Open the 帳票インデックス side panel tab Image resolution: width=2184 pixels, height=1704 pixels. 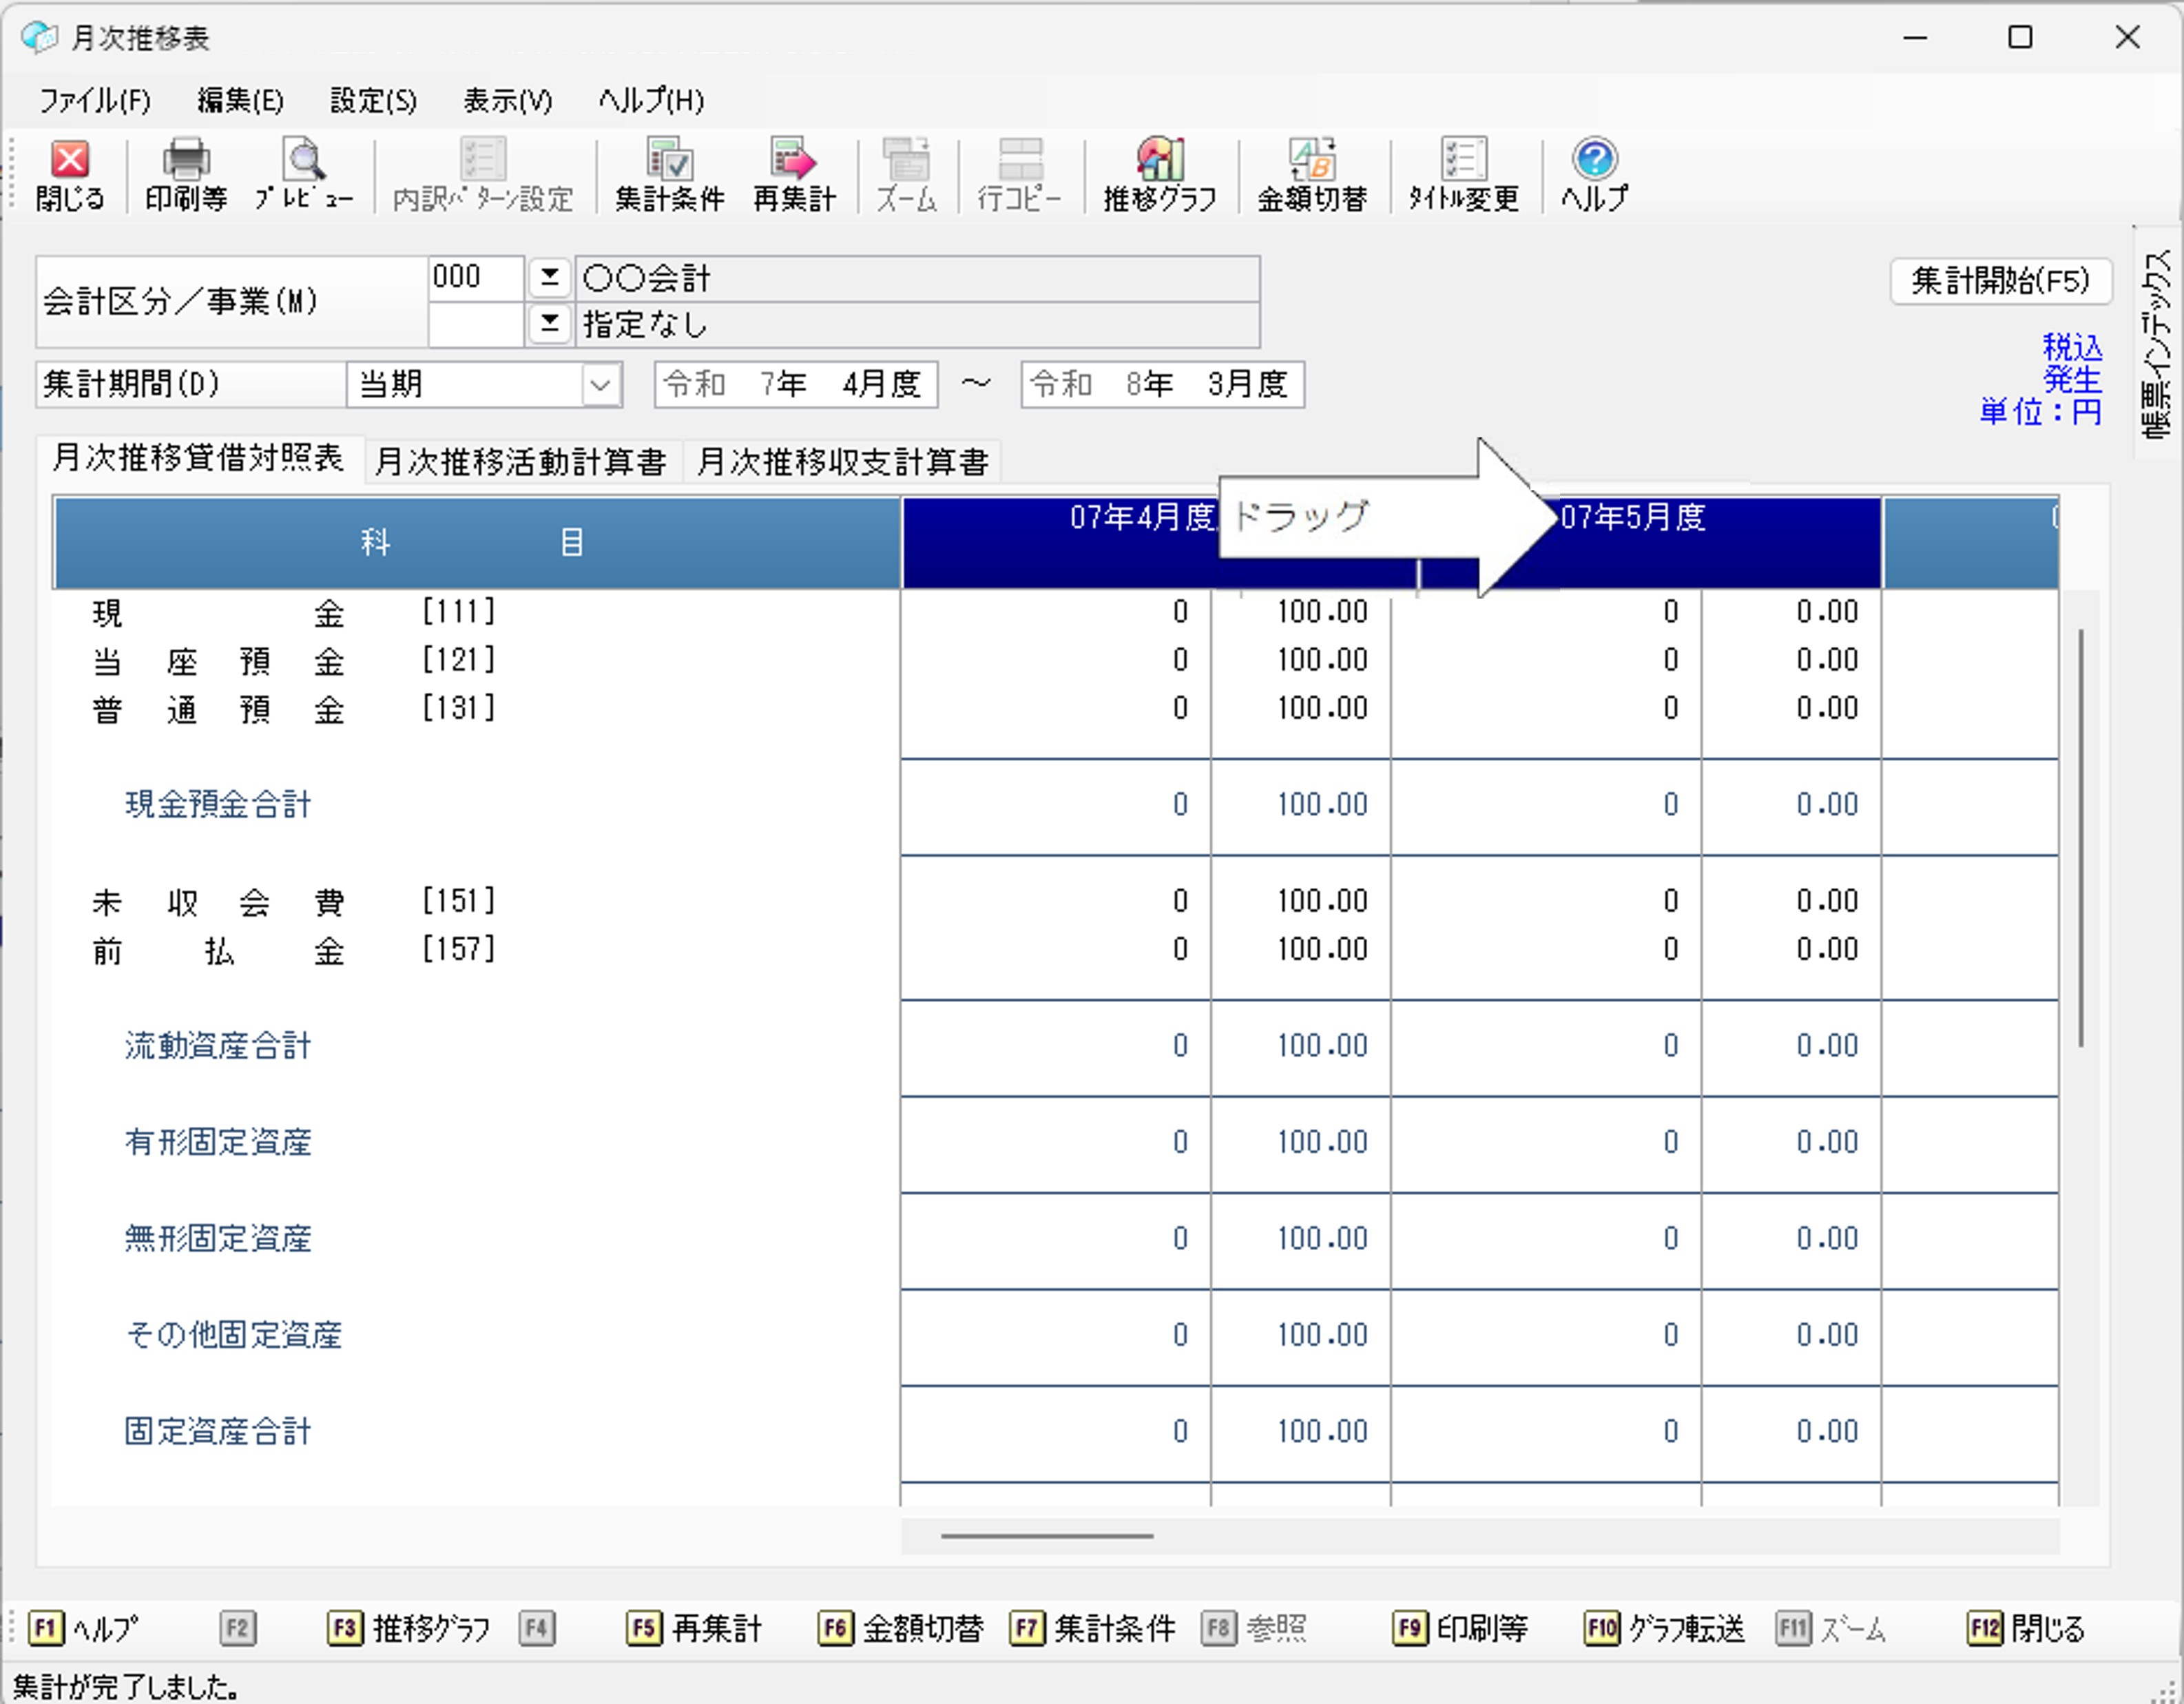2157,344
